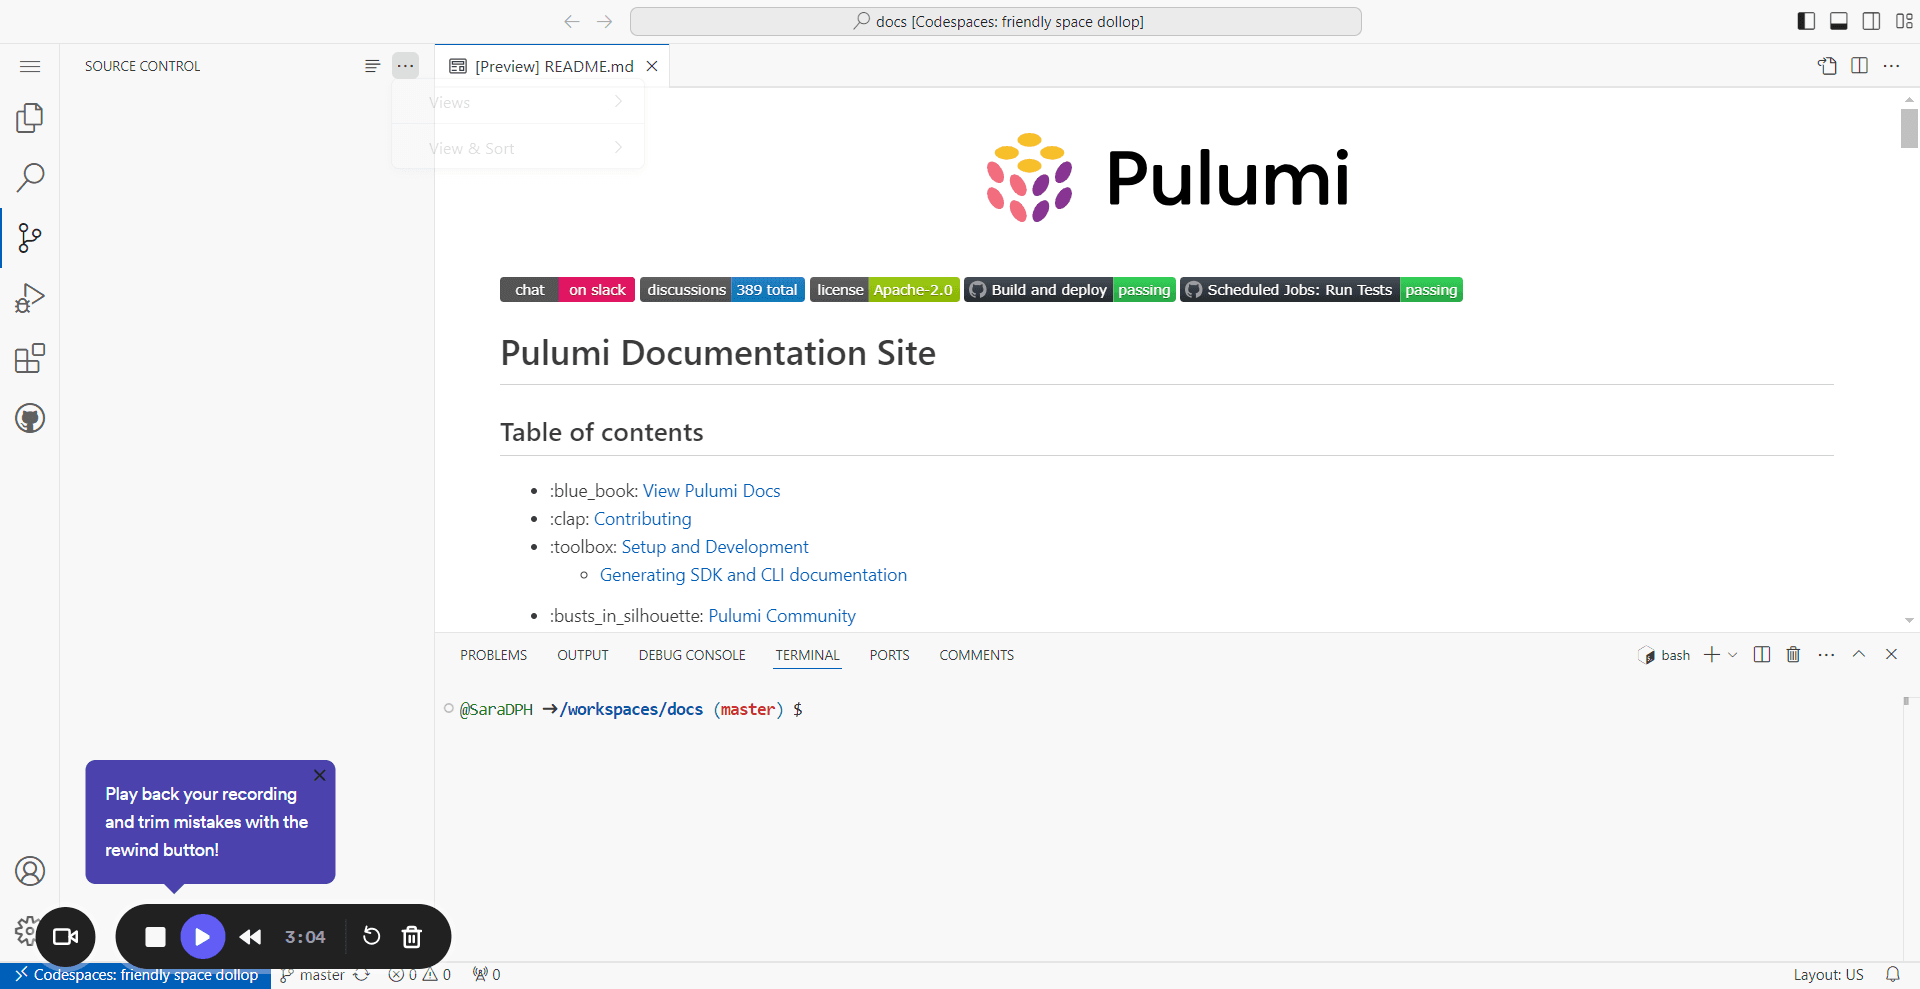The height and width of the screenshot is (989, 1920).
Task: Open terminal panel more actions ellipsis
Action: pos(1826,654)
